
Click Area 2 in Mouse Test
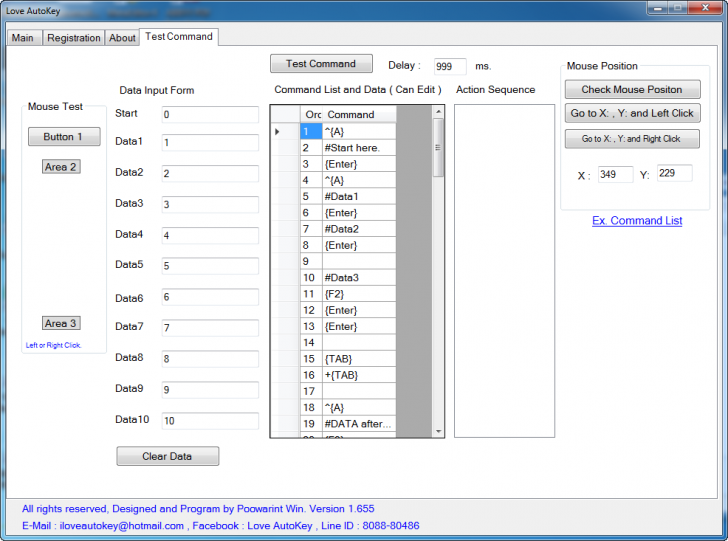61,167
